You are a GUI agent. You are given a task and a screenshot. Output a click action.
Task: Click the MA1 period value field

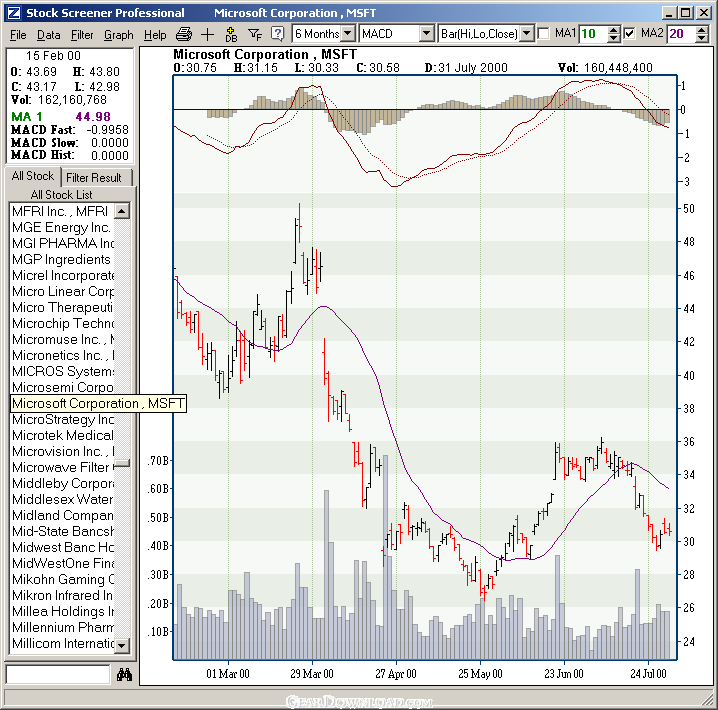pyautogui.click(x=594, y=34)
